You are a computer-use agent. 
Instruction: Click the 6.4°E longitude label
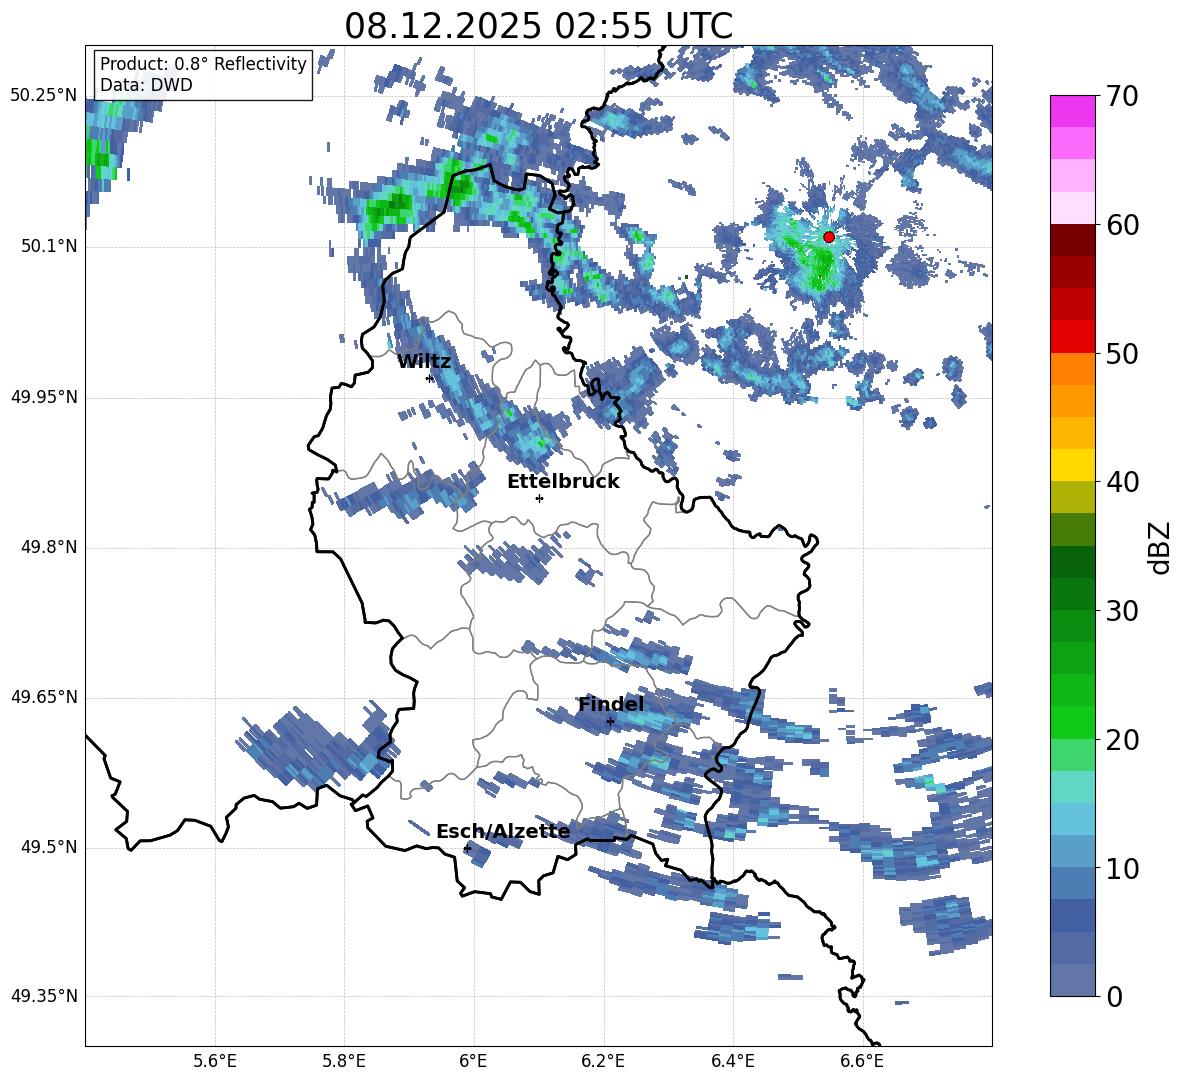click(x=732, y=1061)
